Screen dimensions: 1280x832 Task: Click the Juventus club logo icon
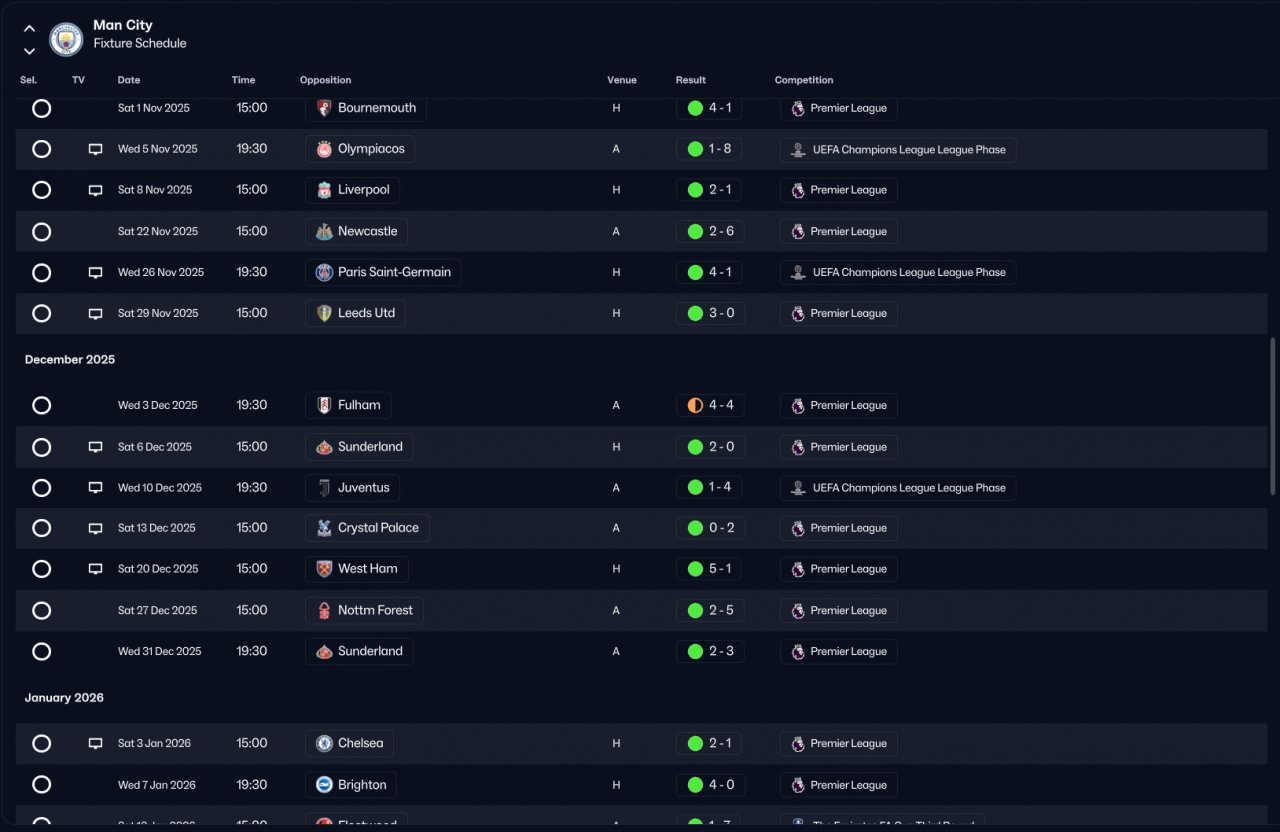pyautogui.click(x=324, y=488)
